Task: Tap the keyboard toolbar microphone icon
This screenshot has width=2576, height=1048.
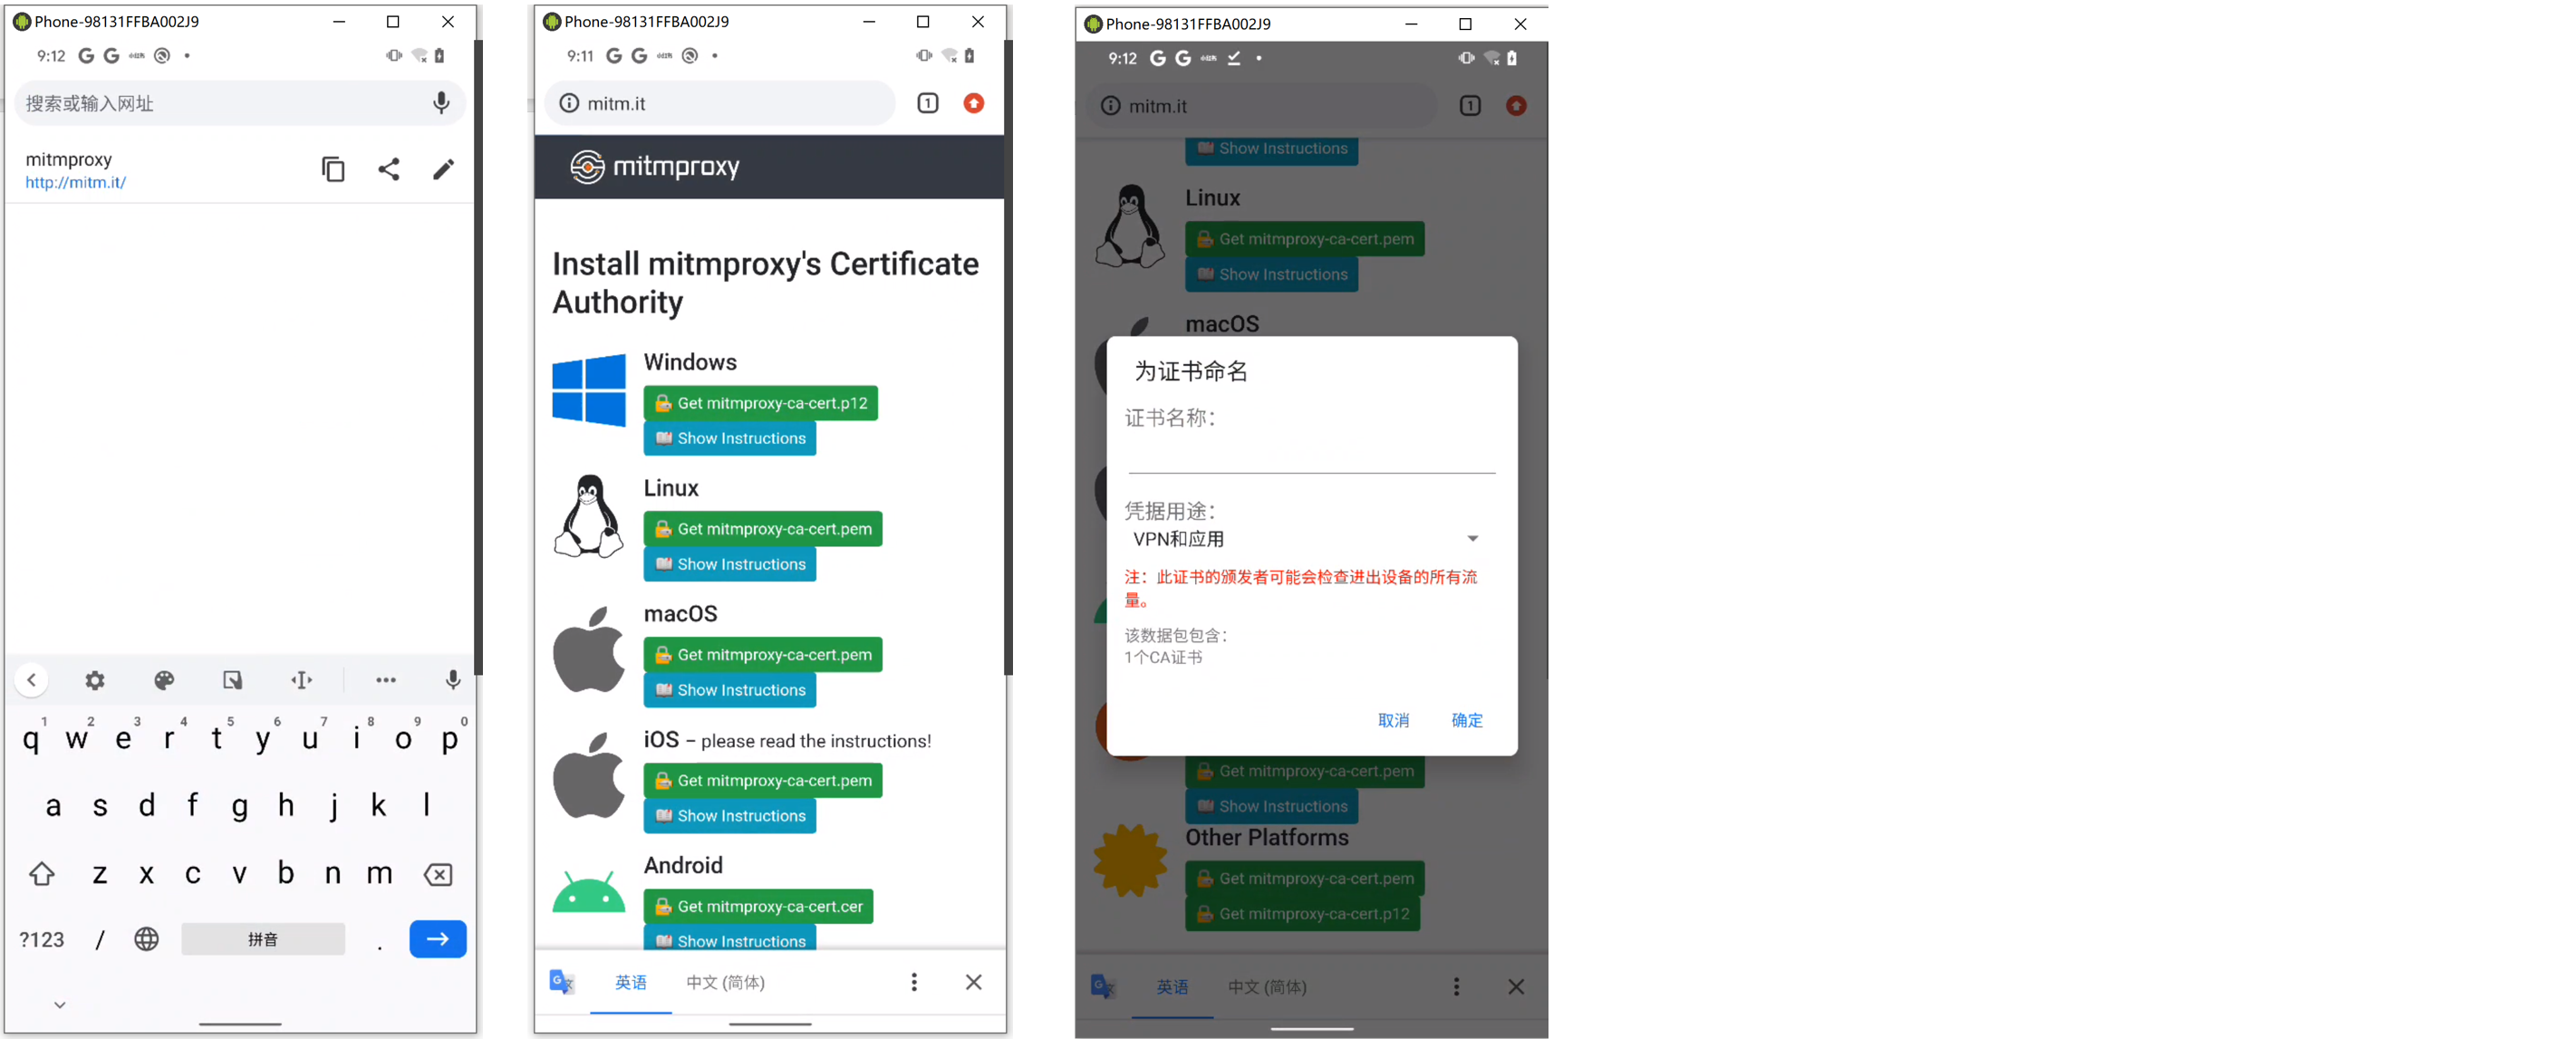Action: pyautogui.click(x=453, y=680)
